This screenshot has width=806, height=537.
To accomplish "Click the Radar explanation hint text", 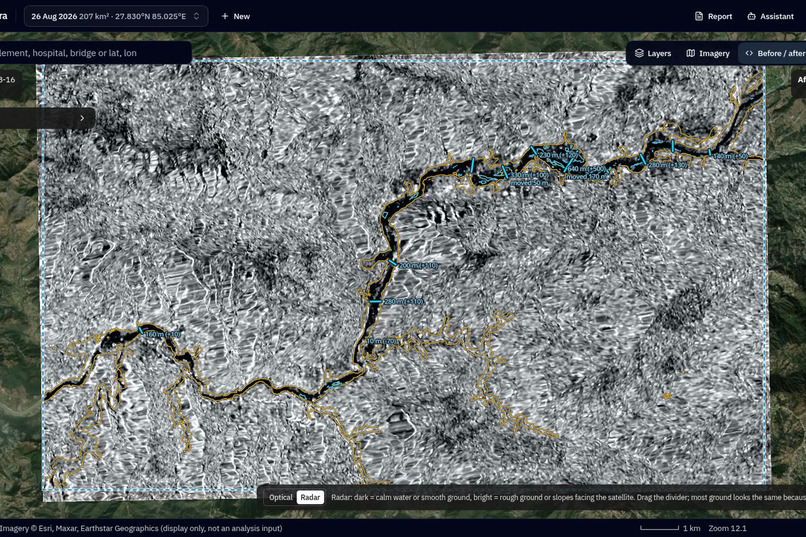I will pos(568,497).
